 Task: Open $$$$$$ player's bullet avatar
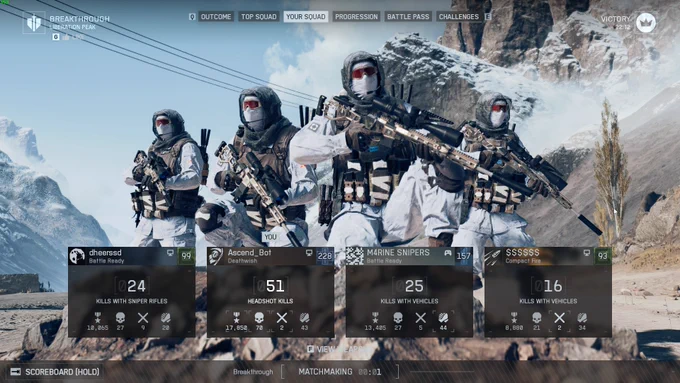tap(494, 256)
